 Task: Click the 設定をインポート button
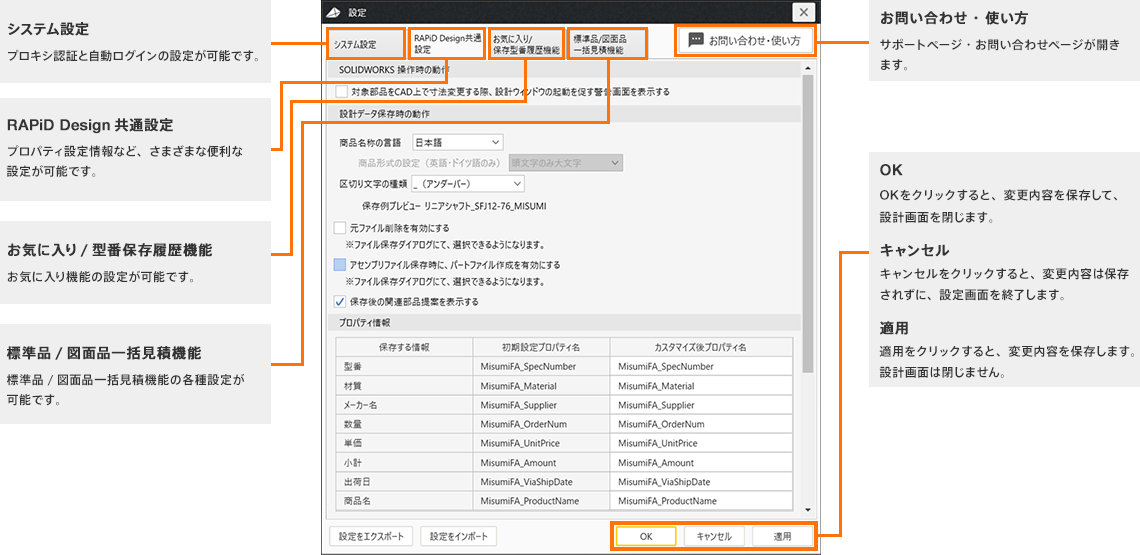click(458, 536)
